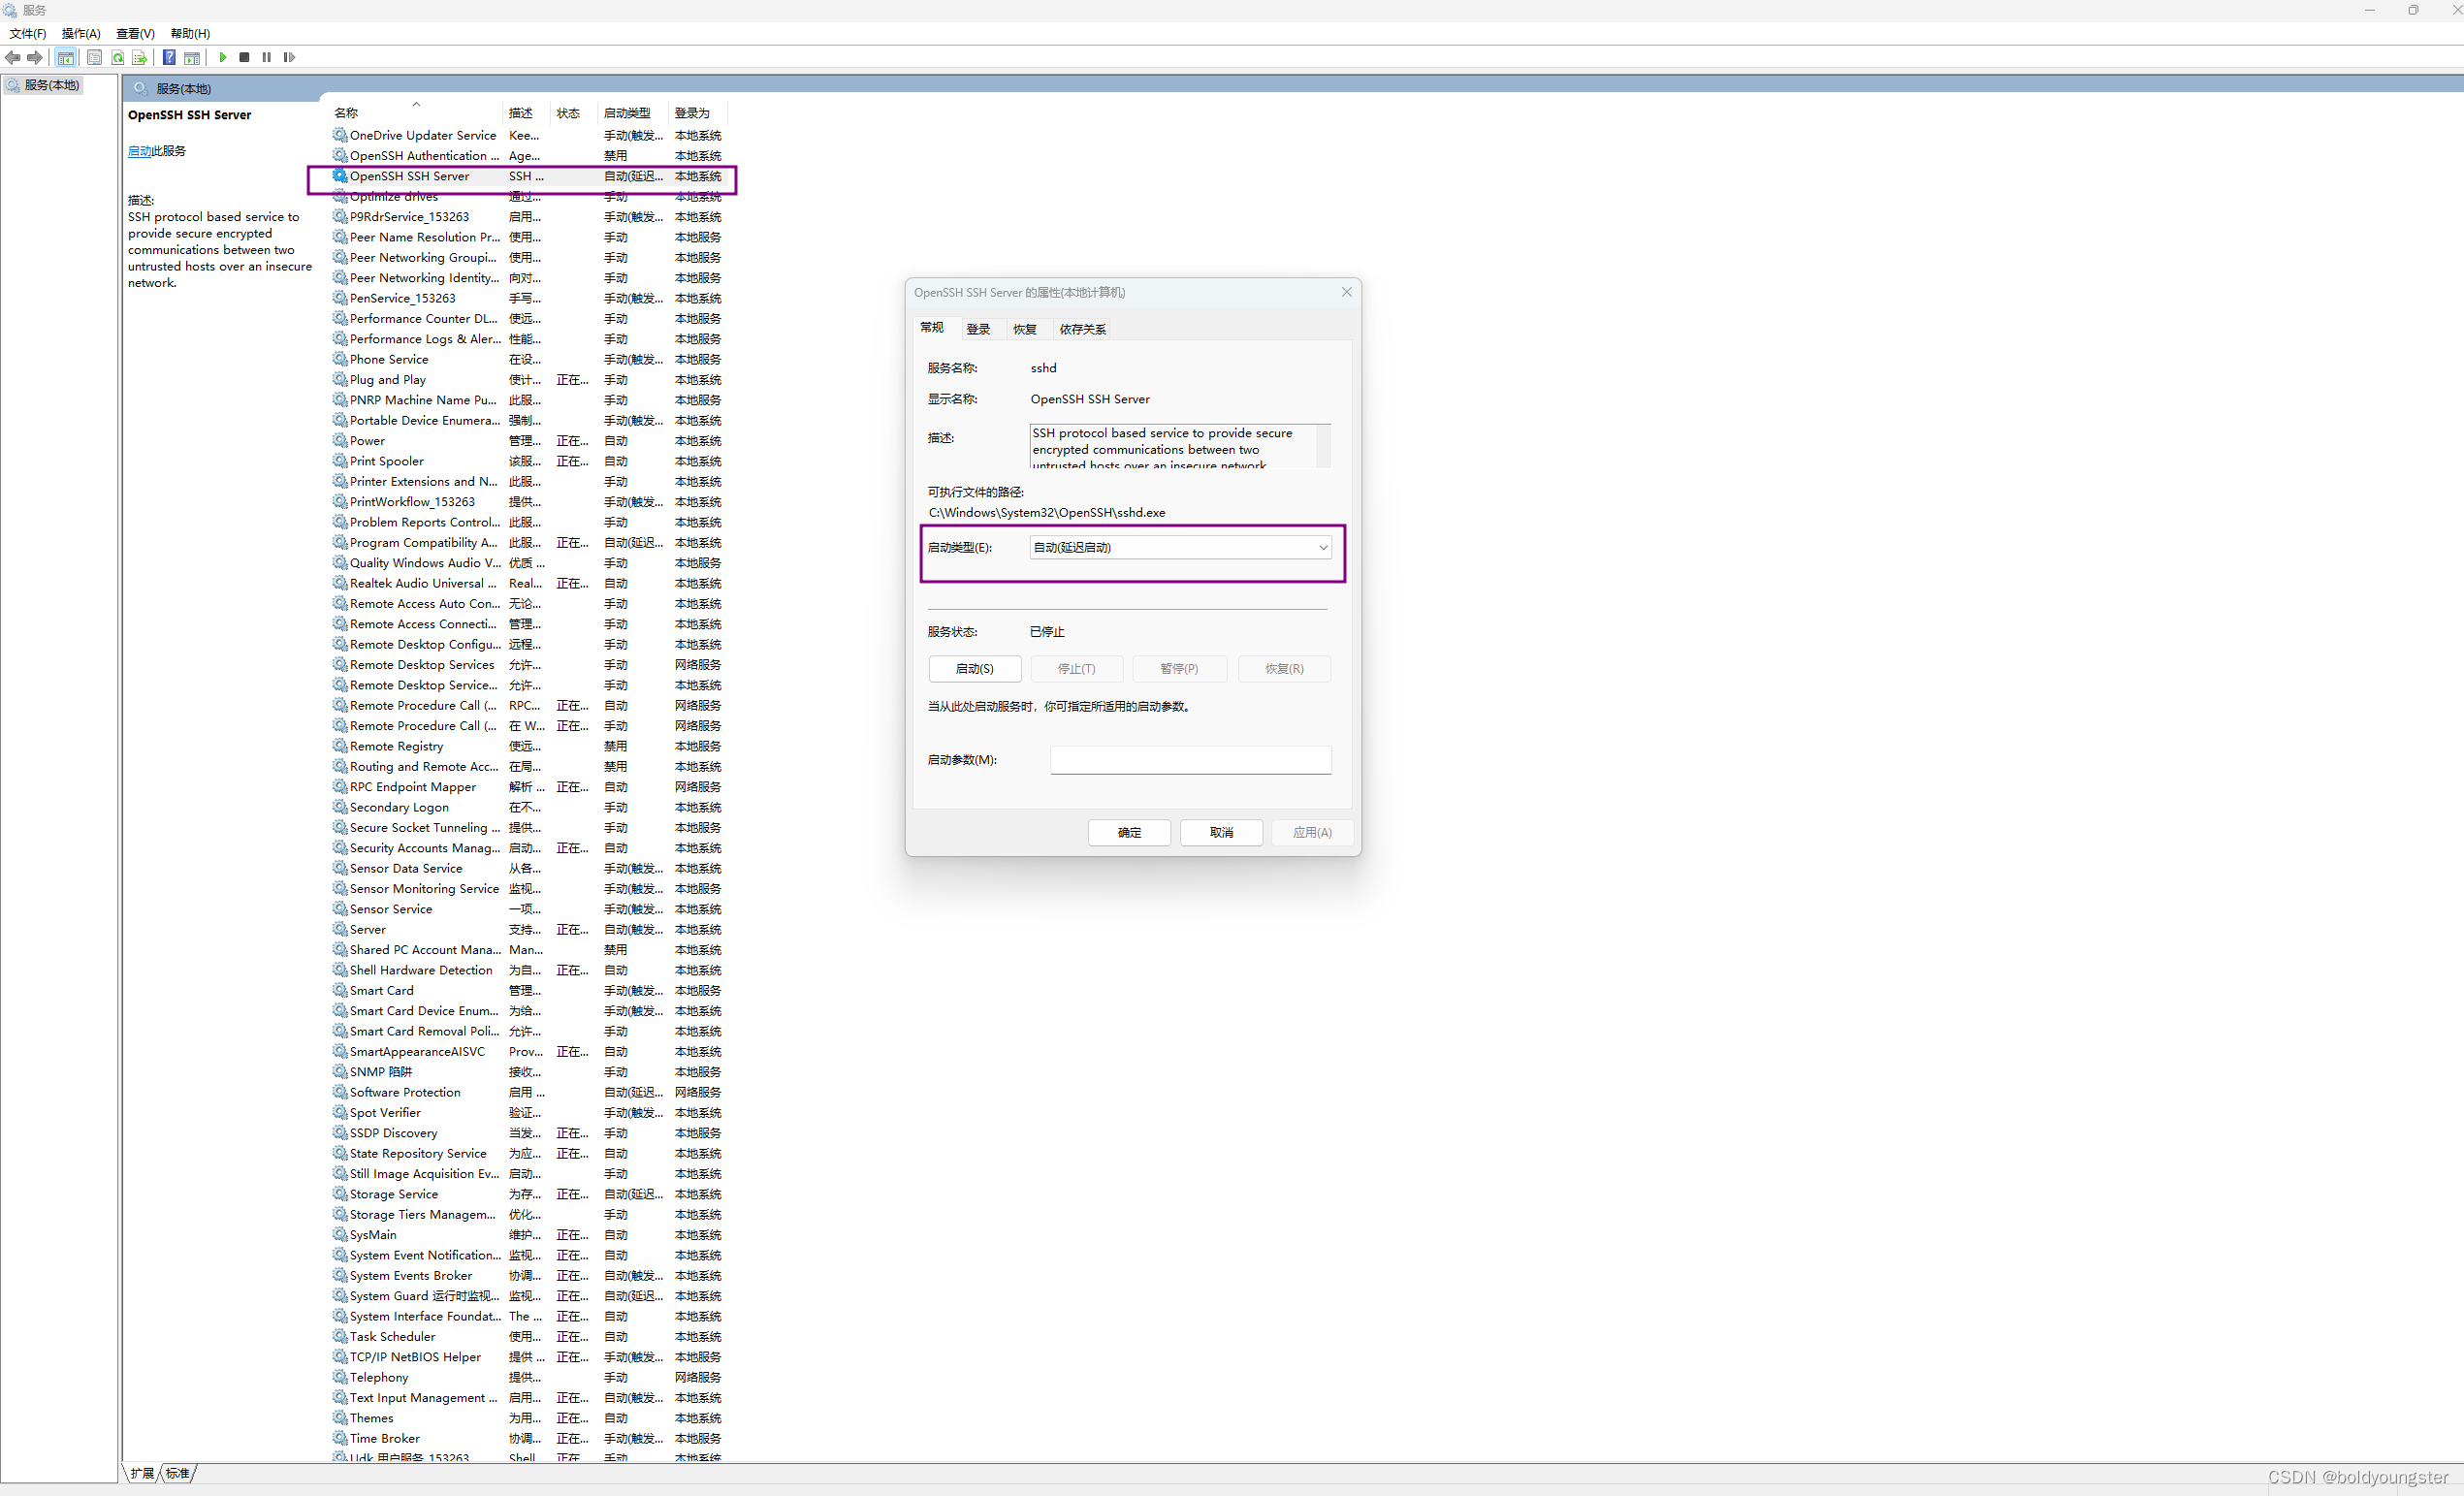
Task: Select the Shell Hardware Detection row
Action: point(528,970)
